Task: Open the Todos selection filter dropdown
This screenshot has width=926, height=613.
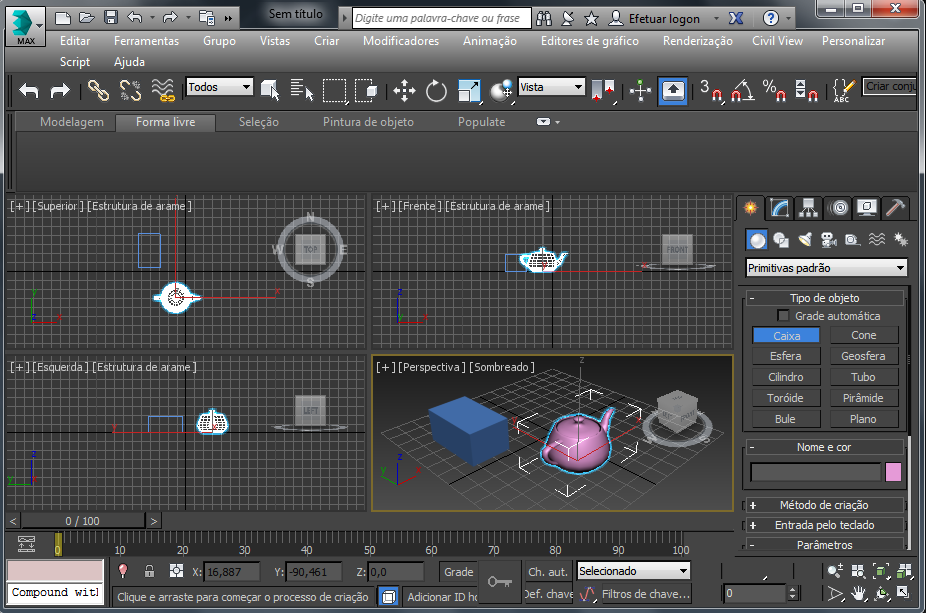Action: click(219, 87)
